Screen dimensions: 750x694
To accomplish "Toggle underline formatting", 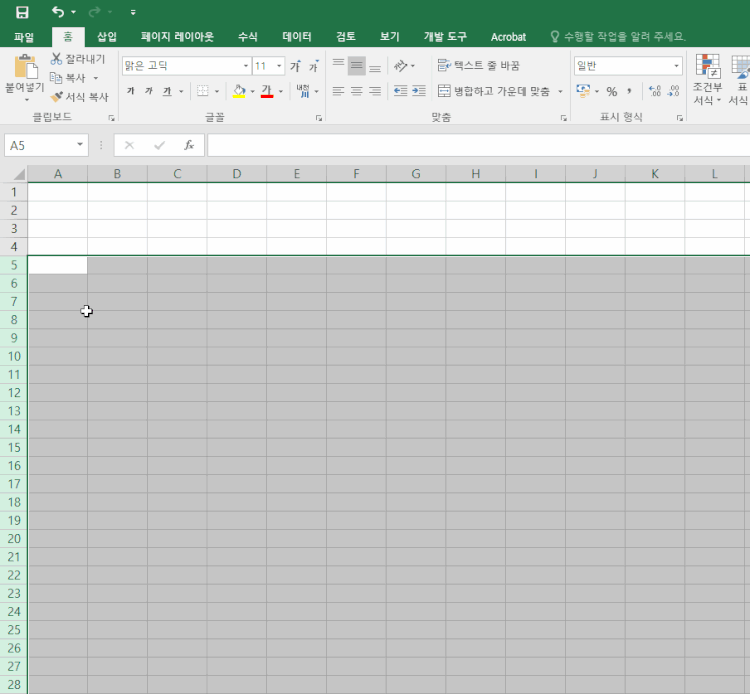I will [x=167, y=91].
